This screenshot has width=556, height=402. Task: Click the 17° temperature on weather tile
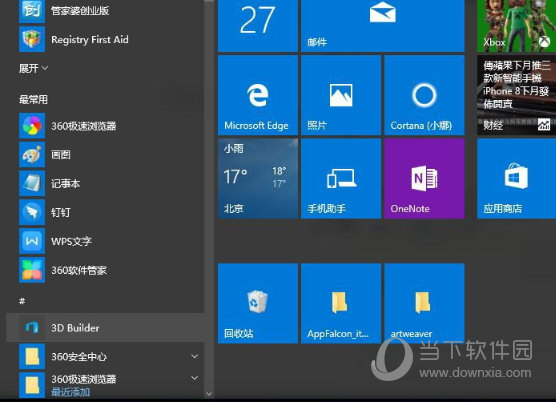pos(235,177)
